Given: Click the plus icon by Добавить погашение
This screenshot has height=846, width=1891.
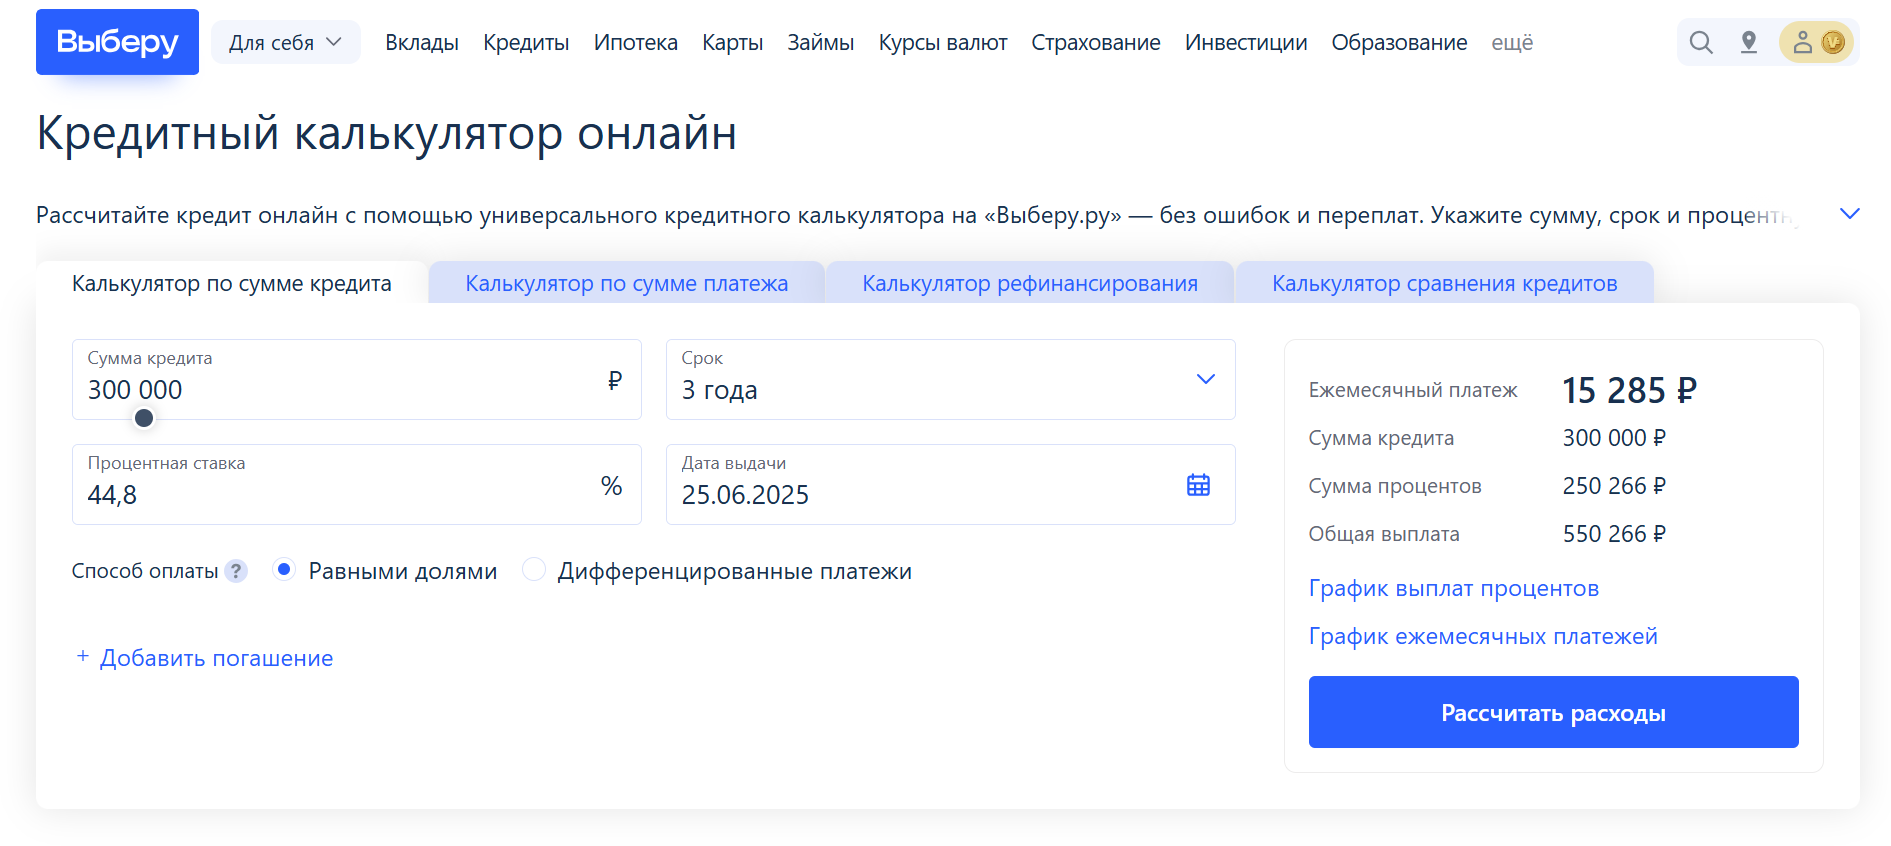Looking at the screenshot, I should [x=83, y=656].
